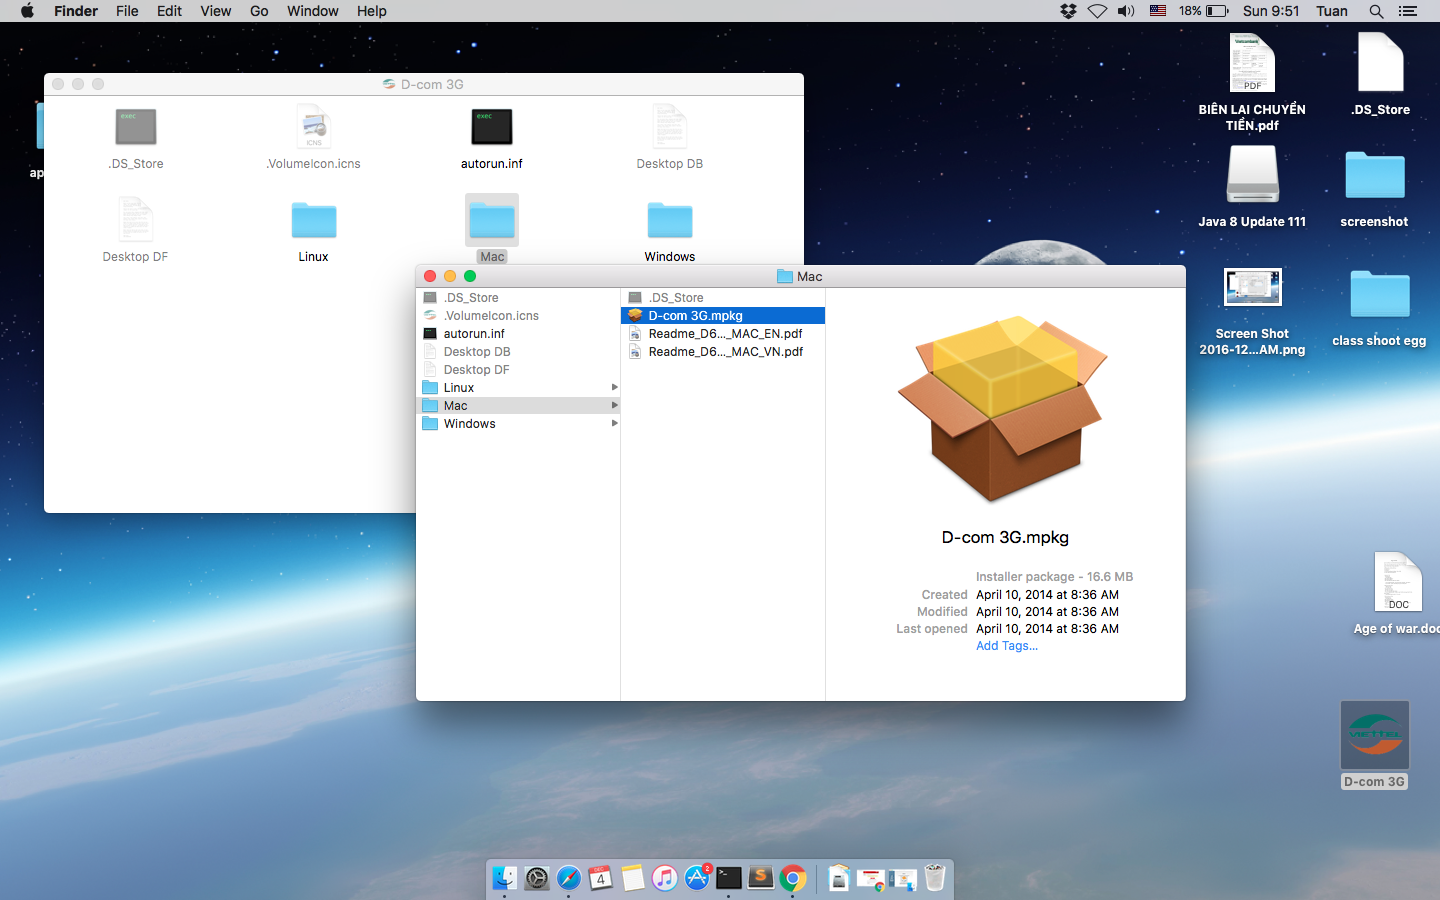Screen dimensions: 1440x900
Task: Click the Dropbox menu bar icon
Action: tap(1068, 11)
